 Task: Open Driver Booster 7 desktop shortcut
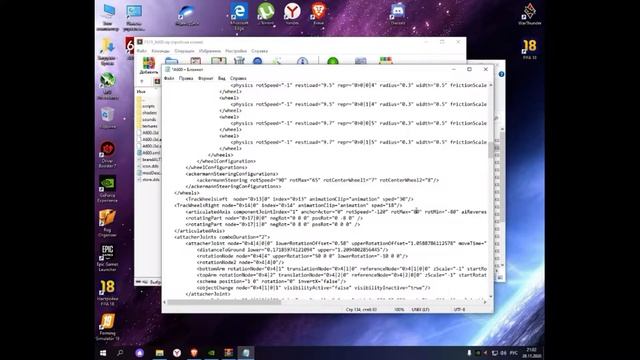coord(107,155)
